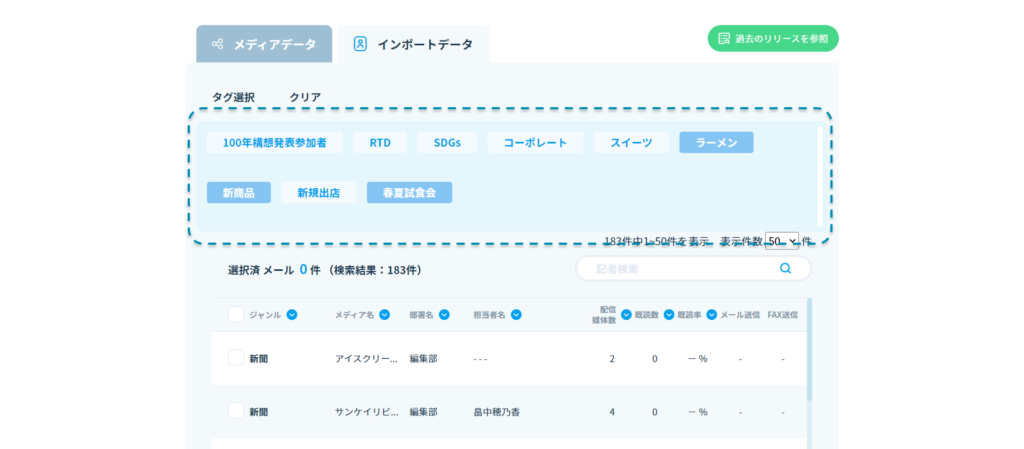Check the select-all checkbox in the table header

tap(236, 315)
